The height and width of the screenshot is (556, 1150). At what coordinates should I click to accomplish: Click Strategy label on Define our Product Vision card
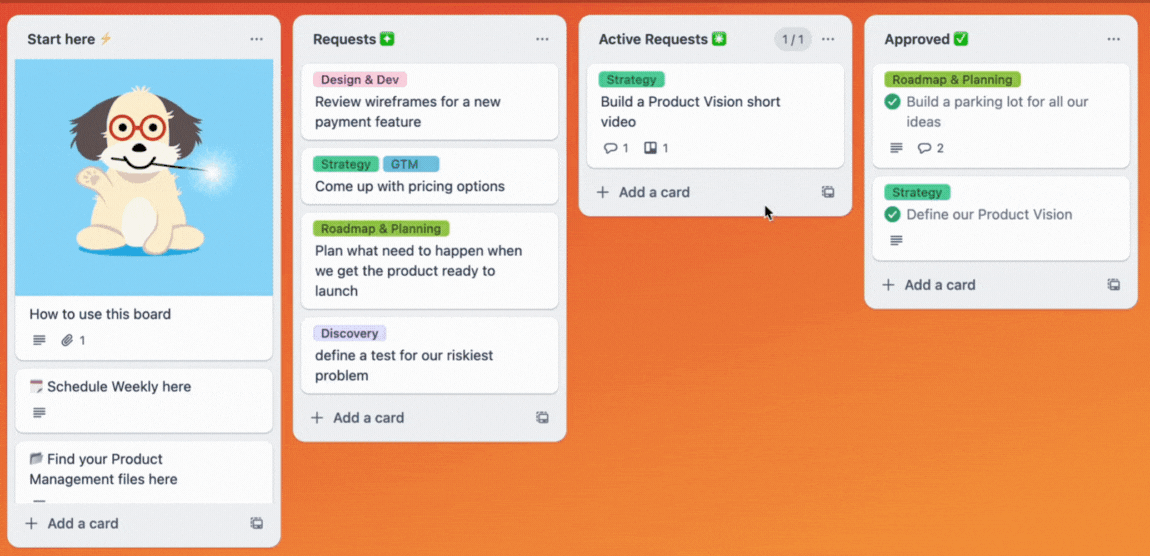pyautogui.click(x=917, y=193)
